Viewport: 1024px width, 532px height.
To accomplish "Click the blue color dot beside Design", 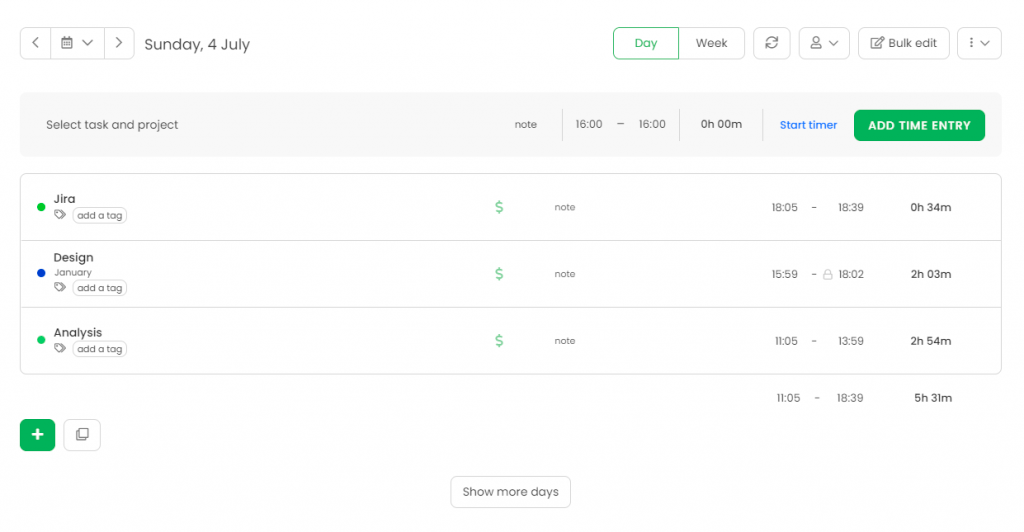I will click(41, 273).
